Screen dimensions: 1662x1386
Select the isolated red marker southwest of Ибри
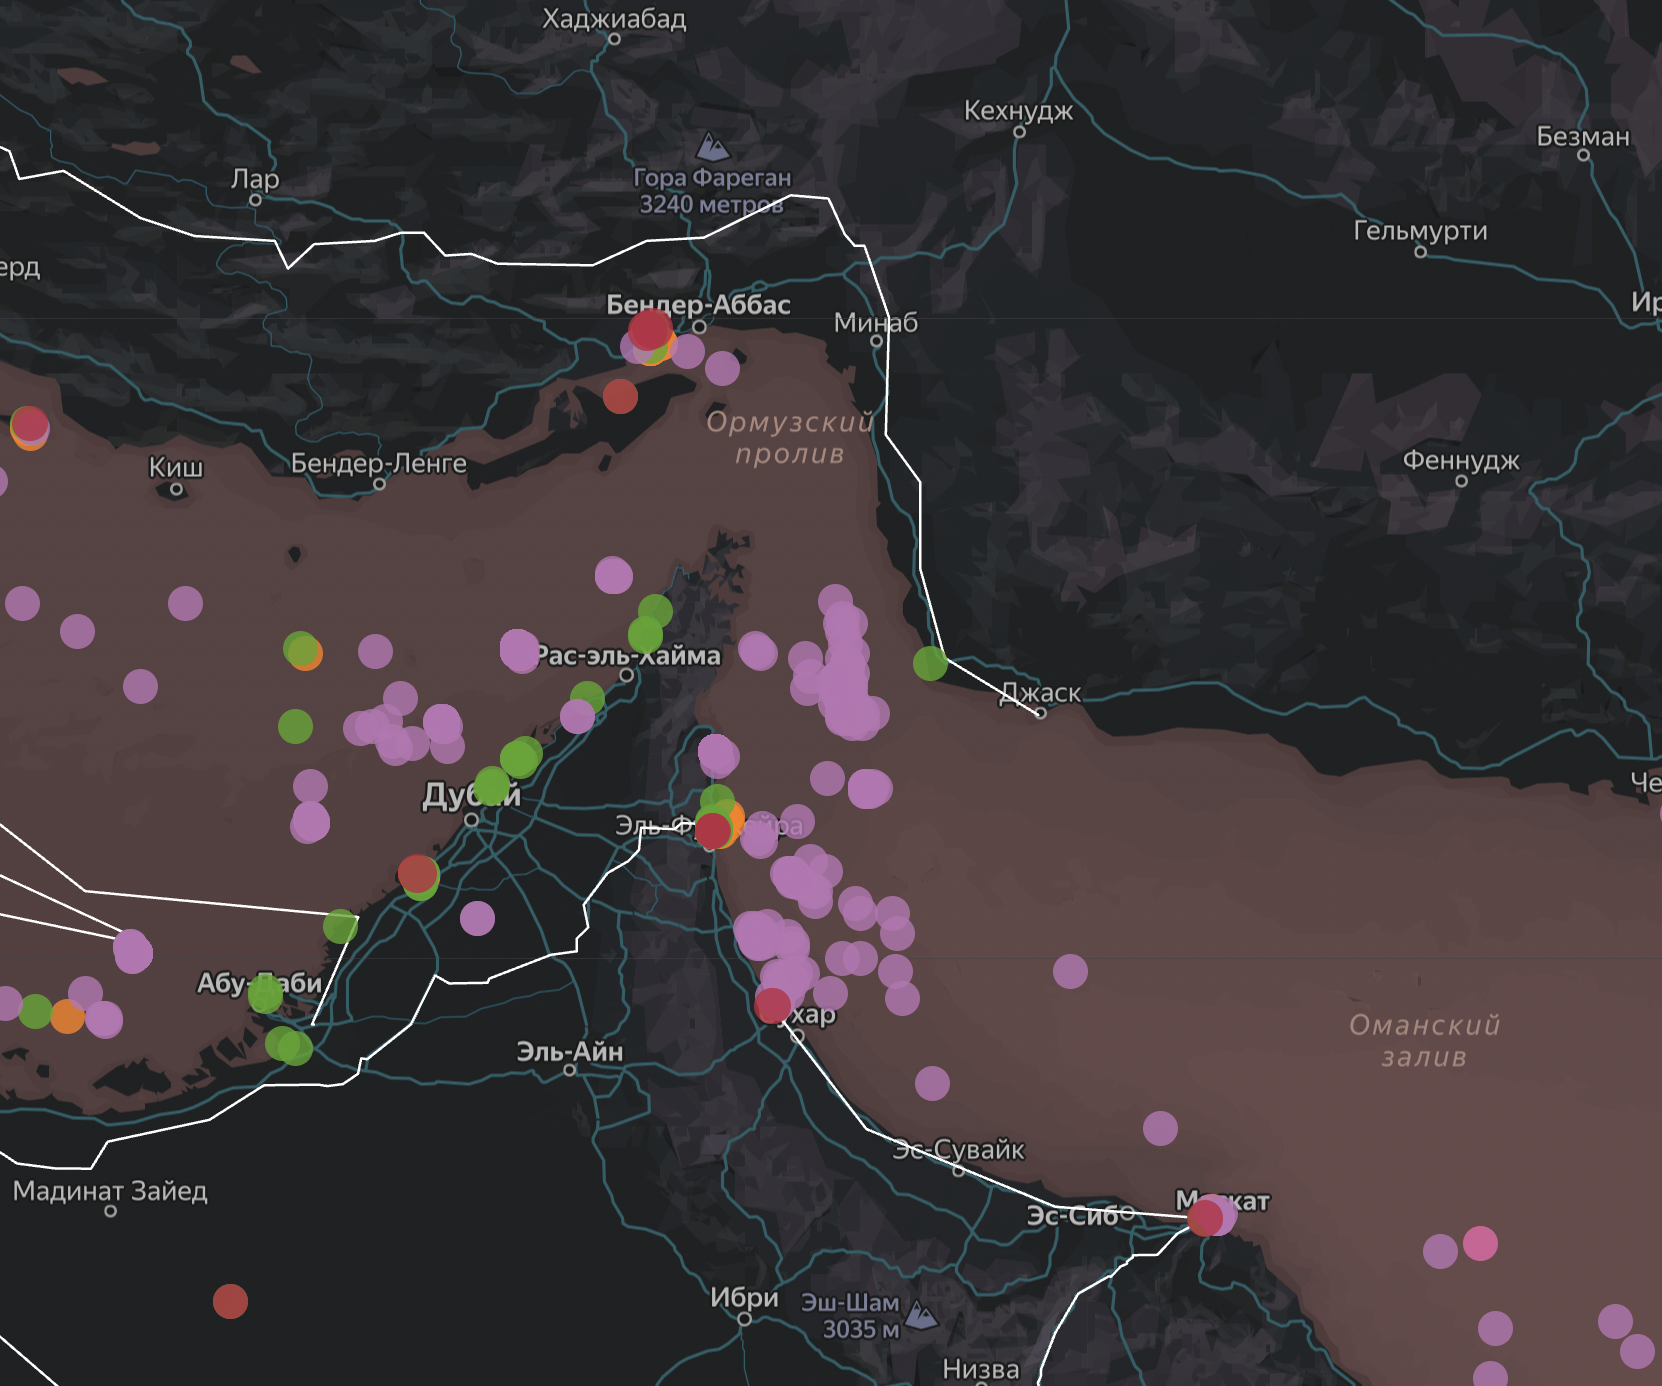click(230, 1301)
